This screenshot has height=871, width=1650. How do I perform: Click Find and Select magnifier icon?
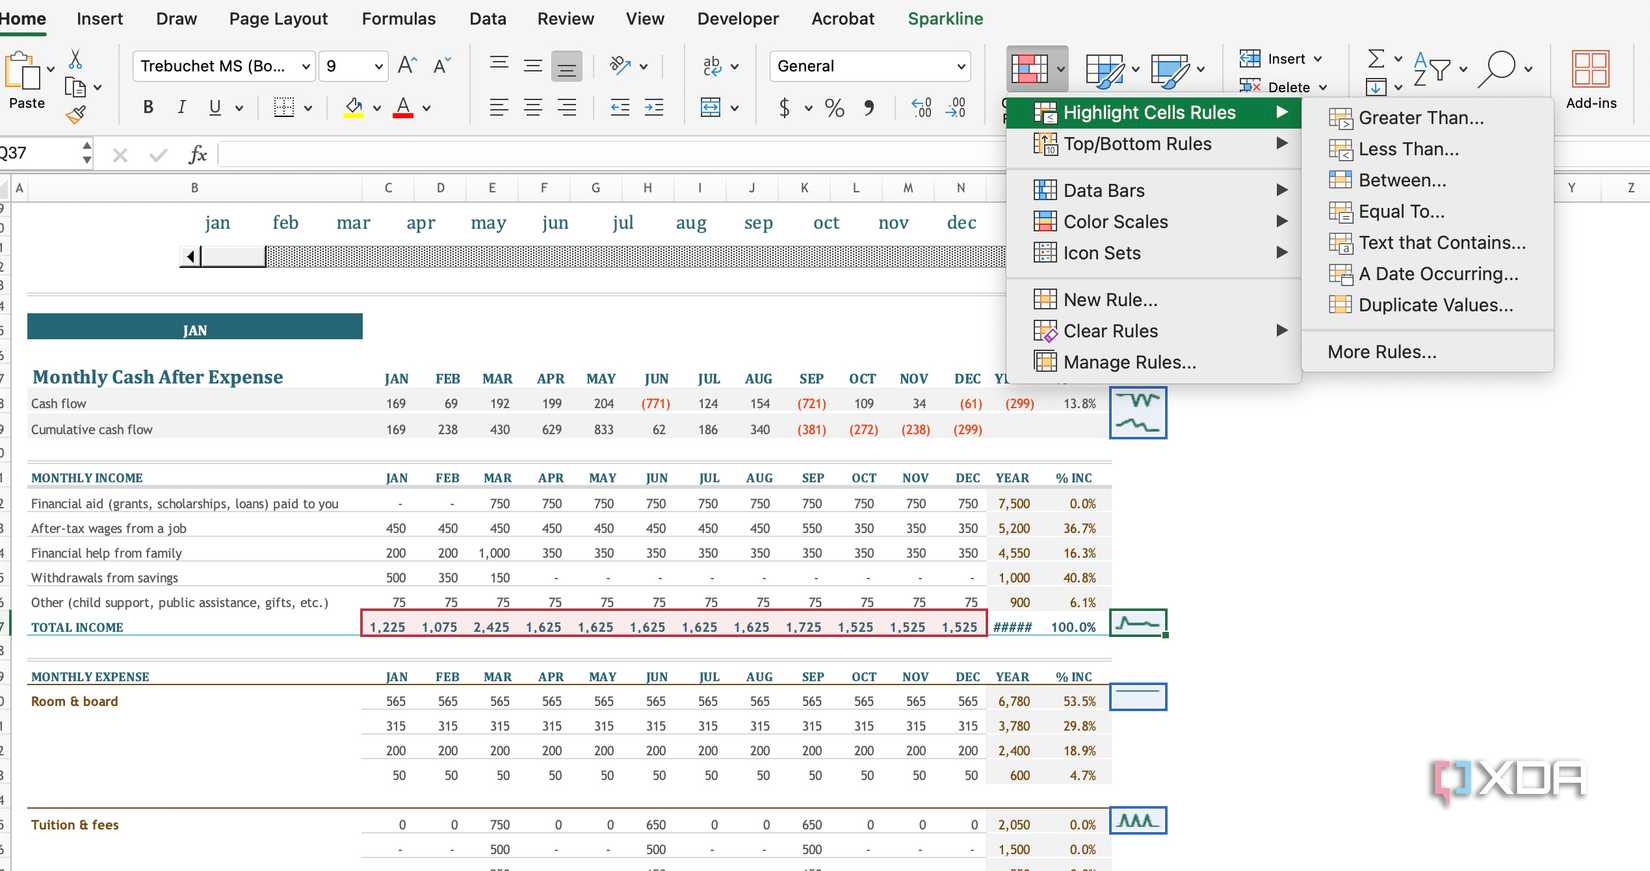(1497, 69)
